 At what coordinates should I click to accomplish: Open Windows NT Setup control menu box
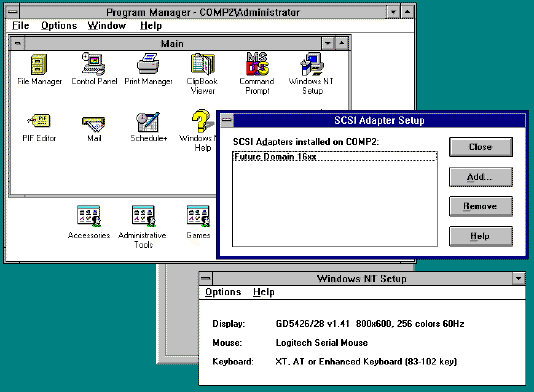[206, 279]
